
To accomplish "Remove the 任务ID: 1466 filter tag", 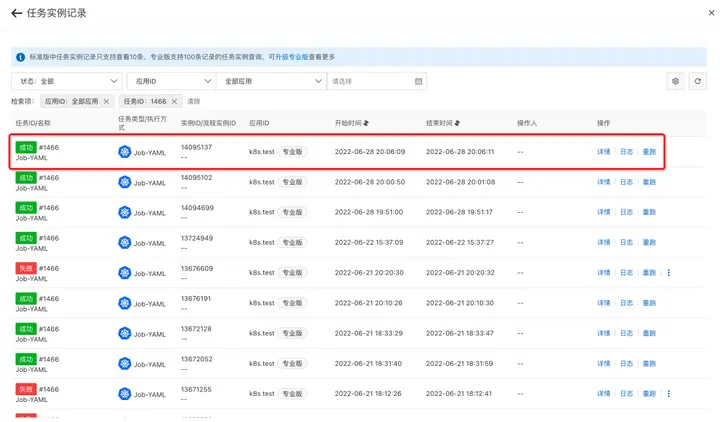I will (x=174, y=101).
